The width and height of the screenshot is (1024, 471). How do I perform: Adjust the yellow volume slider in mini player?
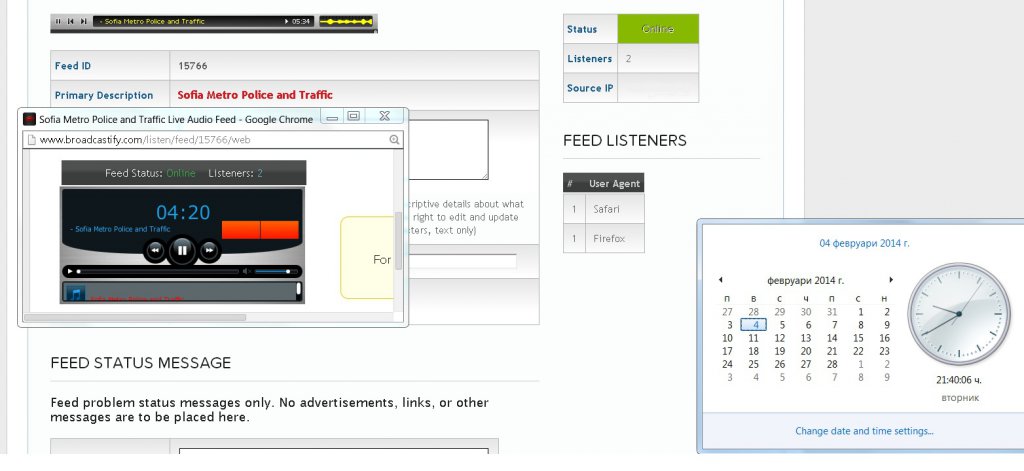[x=346, y=22]
